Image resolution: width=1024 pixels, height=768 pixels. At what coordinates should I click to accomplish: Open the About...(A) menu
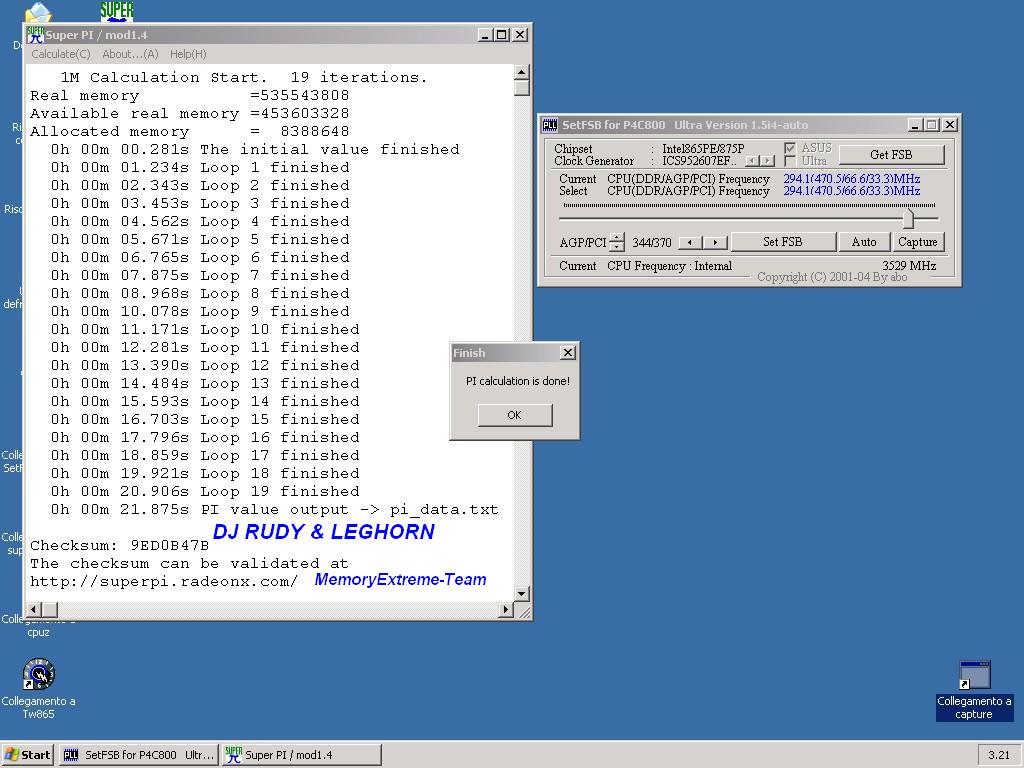click(131, 54)
